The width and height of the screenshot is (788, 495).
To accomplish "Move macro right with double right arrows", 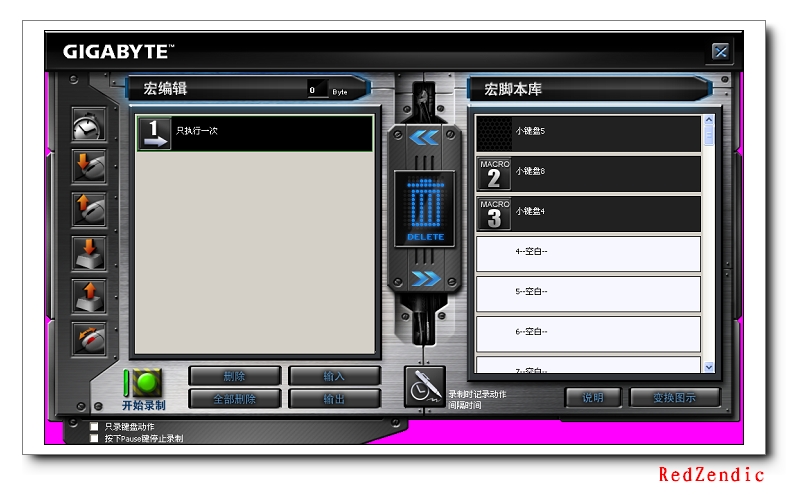I will [x=425, y=278].
